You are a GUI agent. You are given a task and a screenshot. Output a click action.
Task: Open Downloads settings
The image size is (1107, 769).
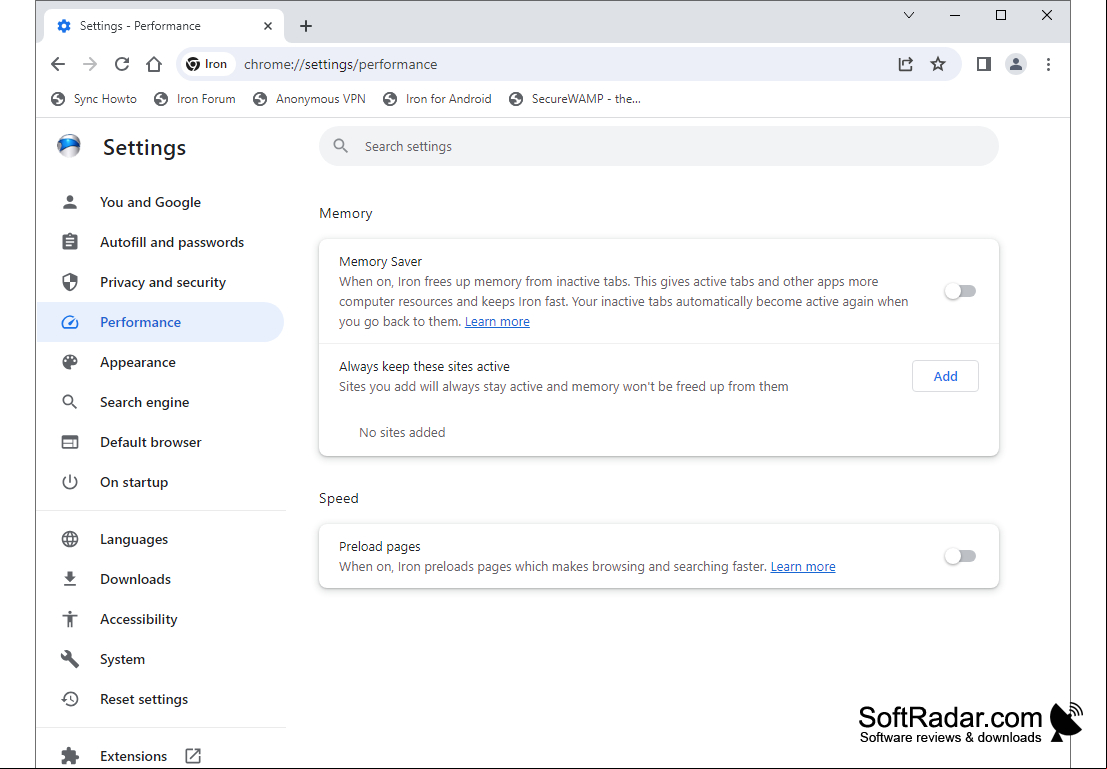point(161,579)
